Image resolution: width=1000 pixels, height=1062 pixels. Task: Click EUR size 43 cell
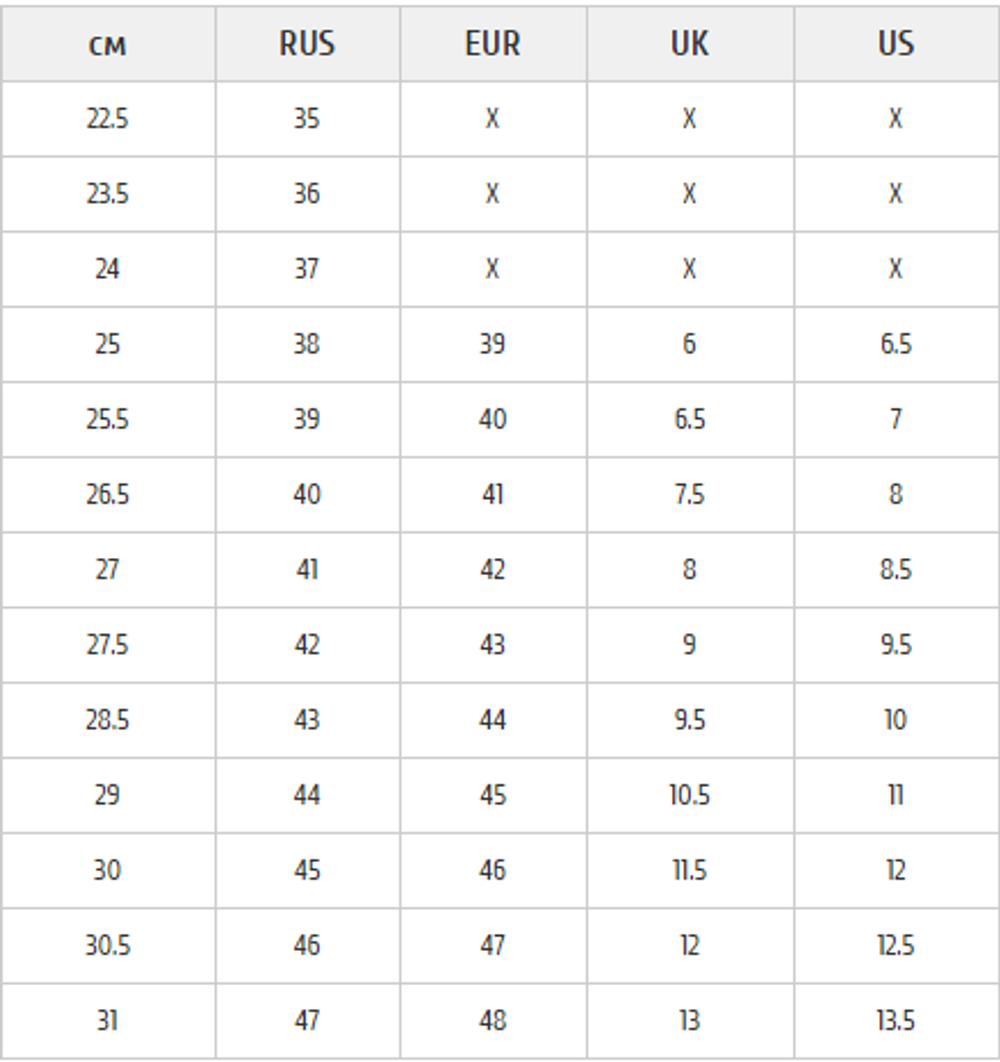pyautogui.click(x=492, y=645)
